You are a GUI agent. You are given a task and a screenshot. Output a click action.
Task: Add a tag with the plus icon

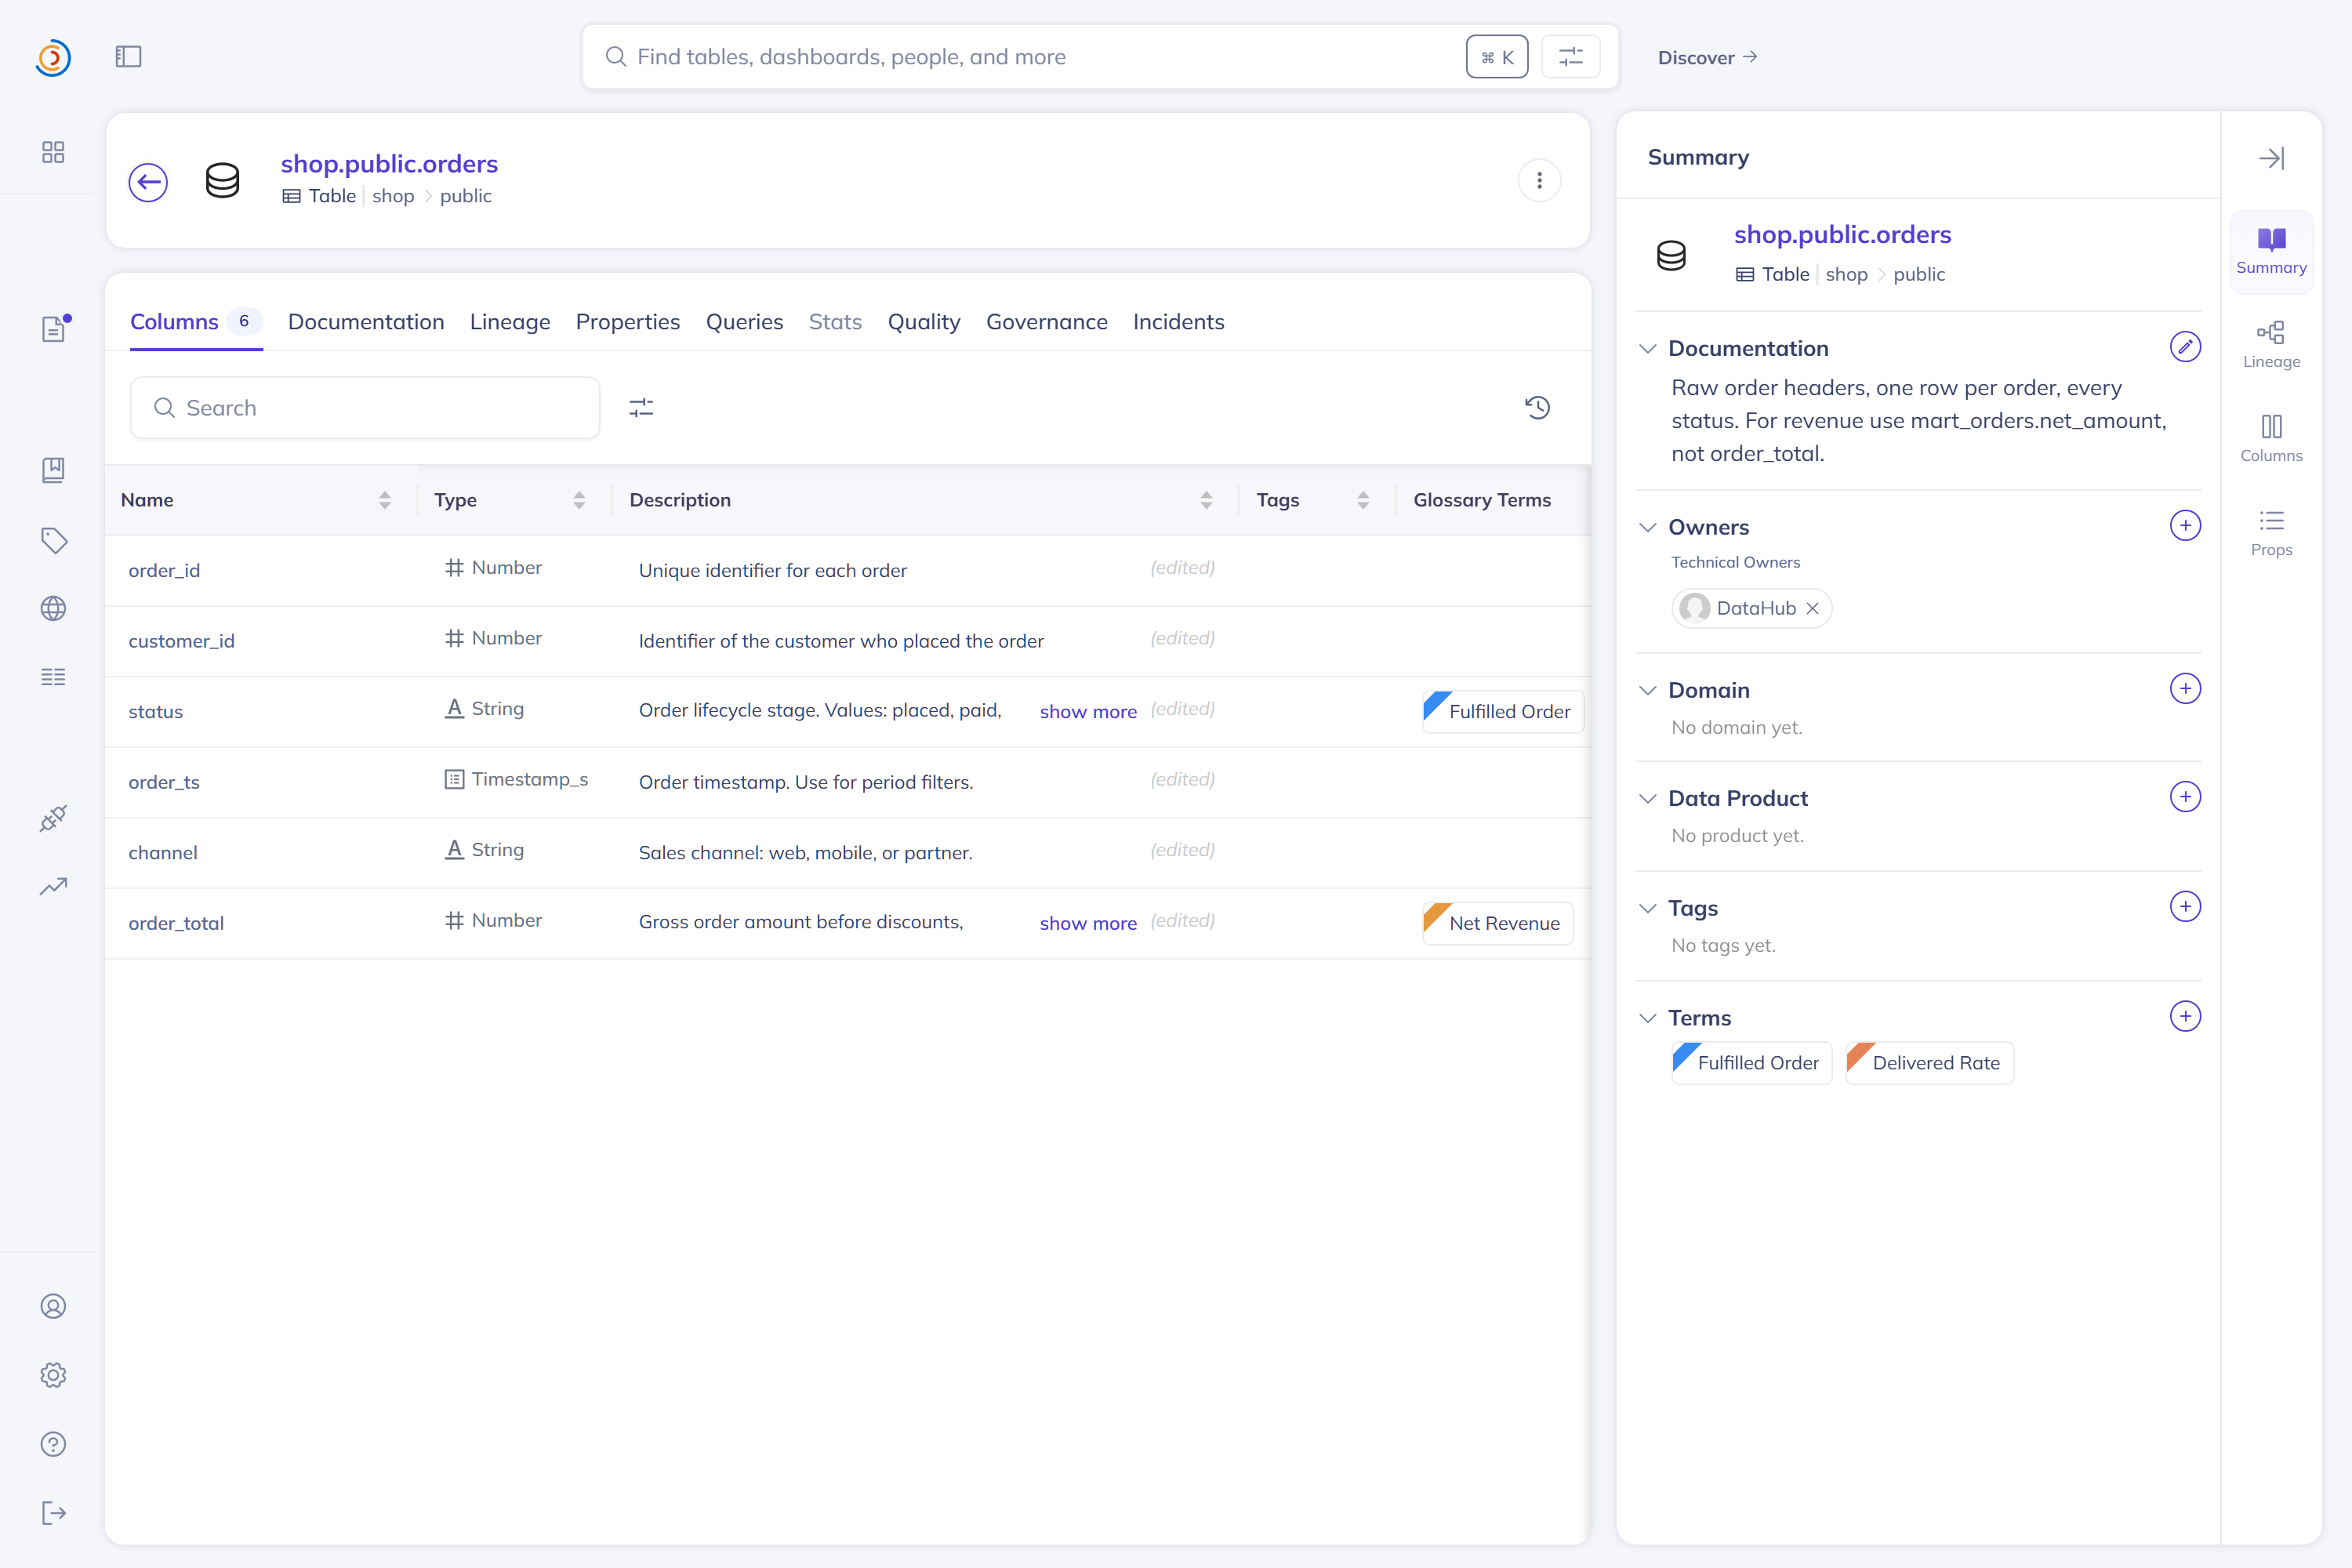[x=2185, y=906]
